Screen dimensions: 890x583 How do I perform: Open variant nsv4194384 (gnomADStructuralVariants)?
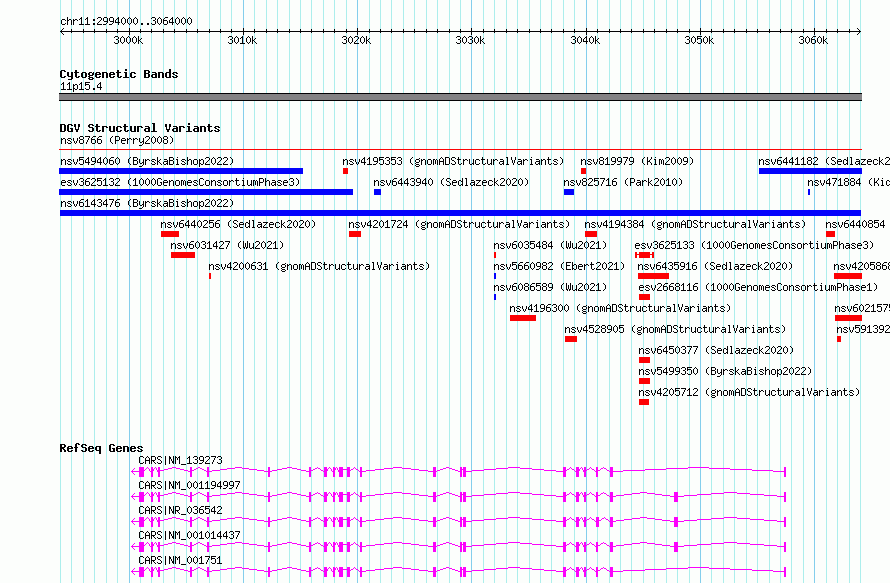coord(695,224)
